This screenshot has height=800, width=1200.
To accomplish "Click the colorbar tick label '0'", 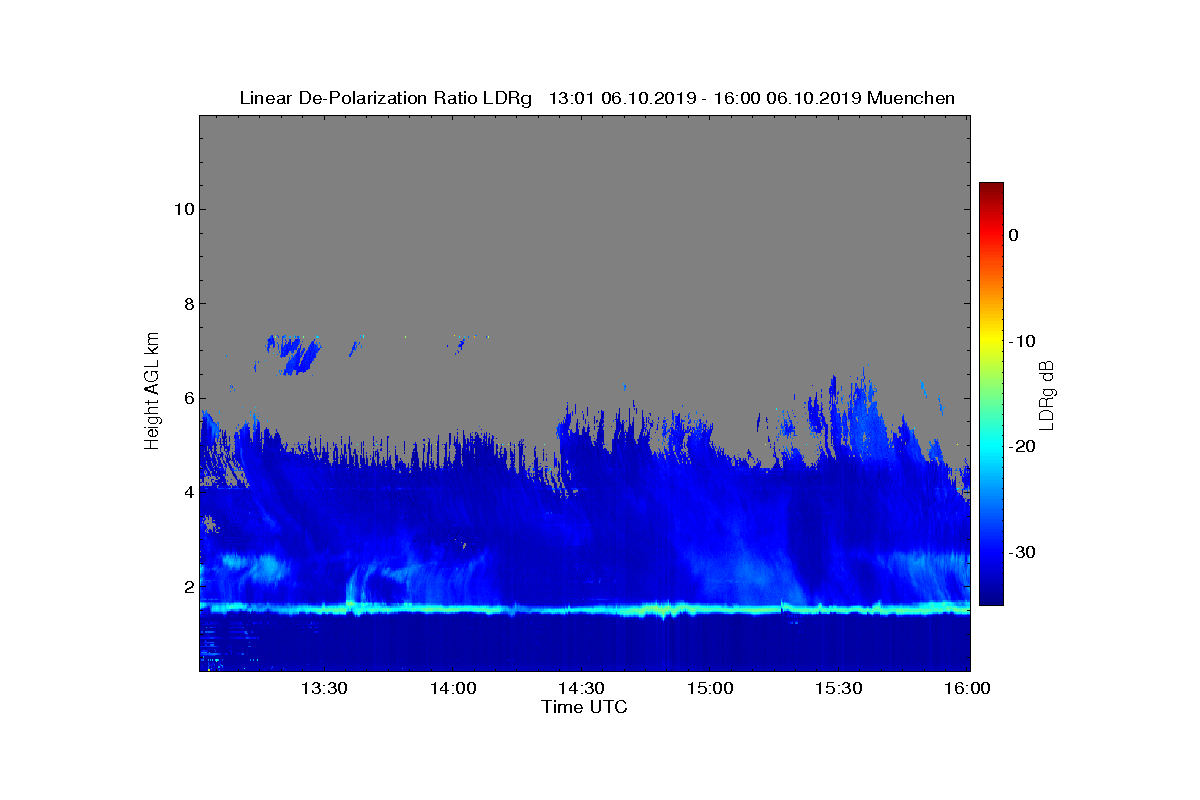I will 1013,235.
